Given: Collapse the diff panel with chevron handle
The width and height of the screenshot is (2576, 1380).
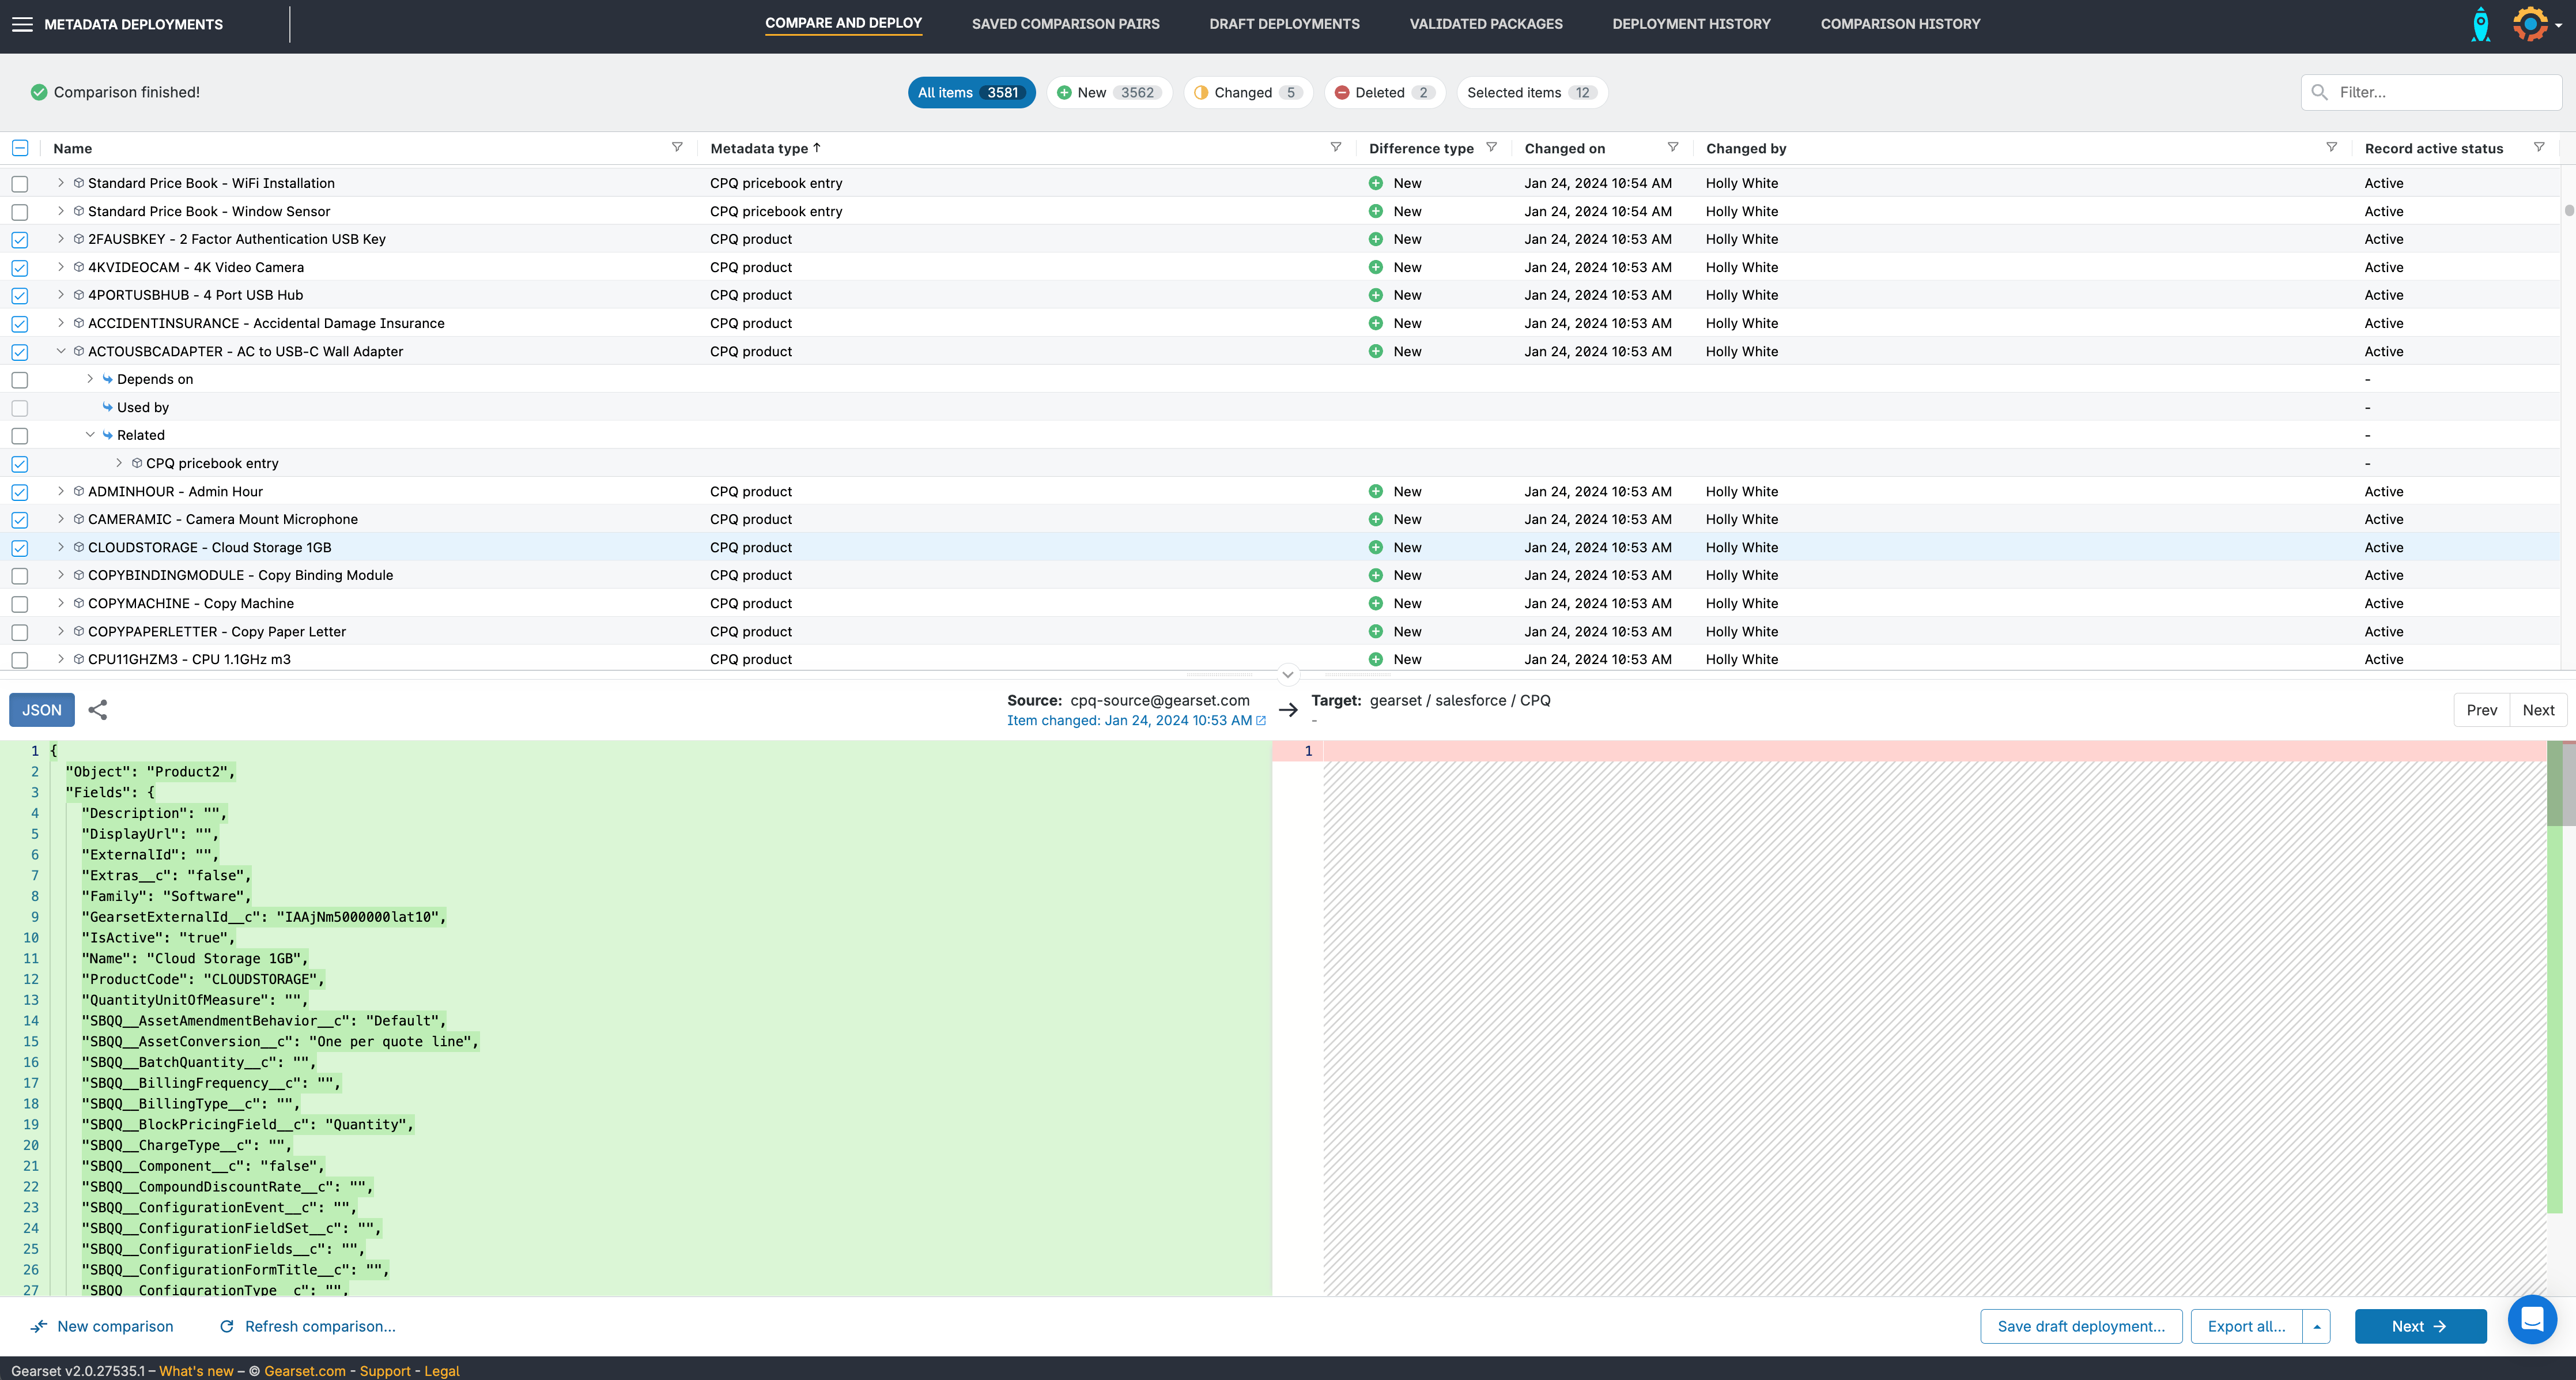Looking at the screenshot, I should click(x=1288, y=674).
